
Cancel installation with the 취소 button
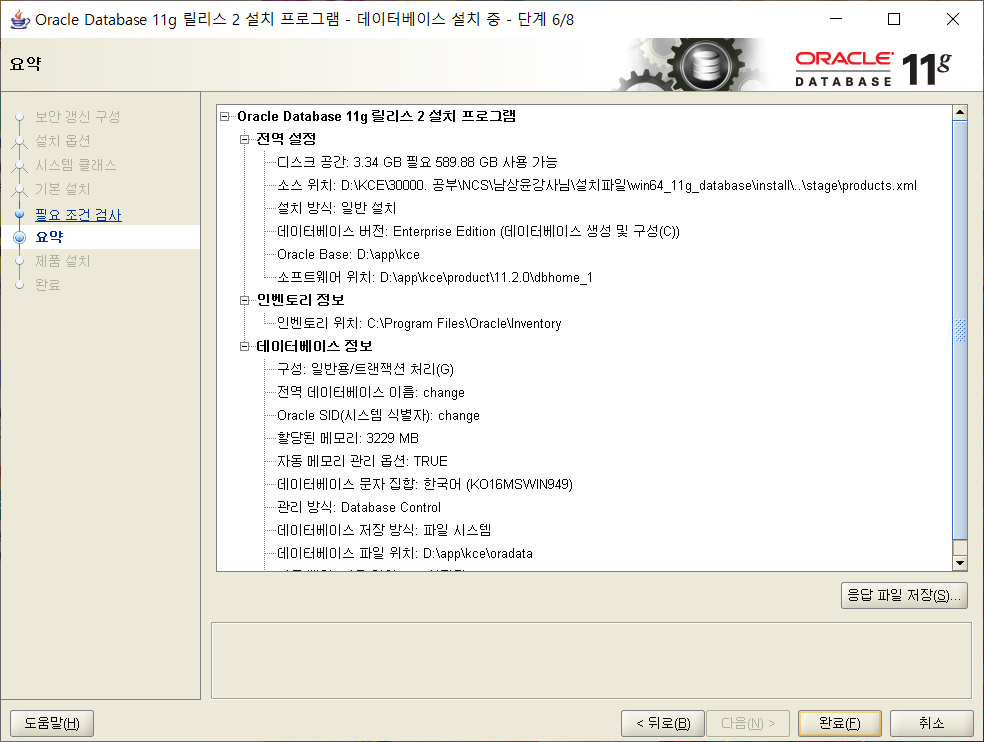click(x=931, y=723)
